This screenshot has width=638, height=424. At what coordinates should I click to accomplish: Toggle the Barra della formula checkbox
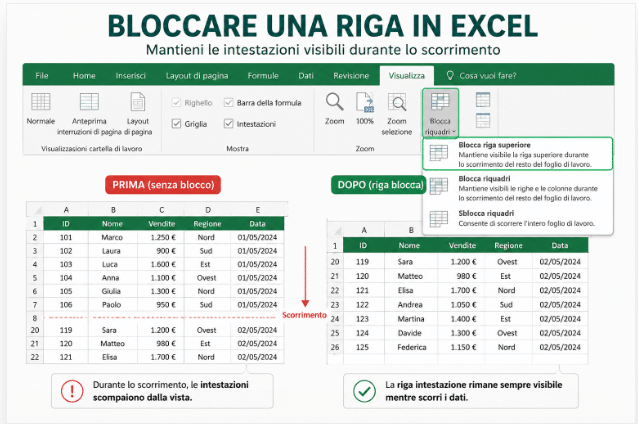click(x=229, y=103)
